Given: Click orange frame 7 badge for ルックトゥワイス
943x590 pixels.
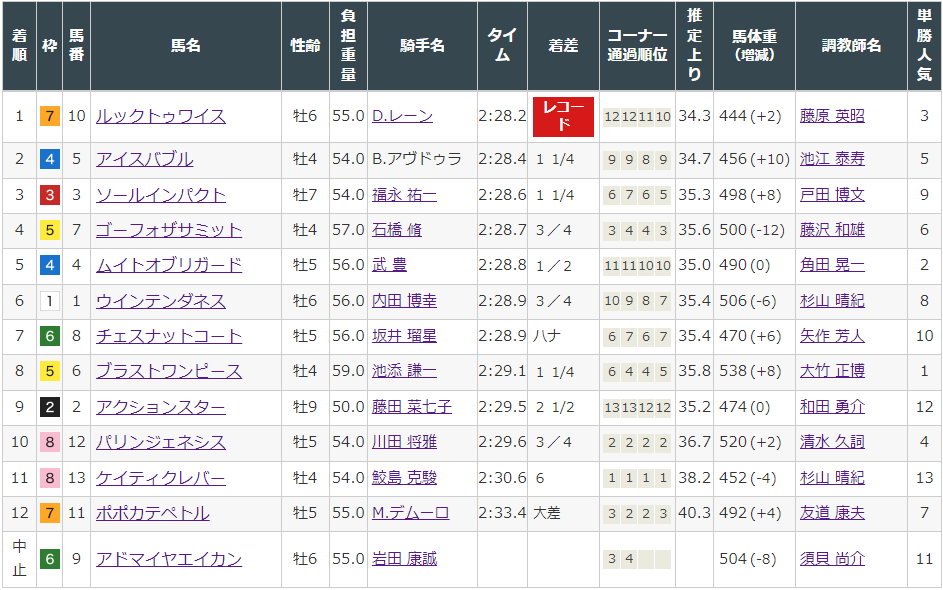Looking at the screenshot, I should (x=50, y=116).
